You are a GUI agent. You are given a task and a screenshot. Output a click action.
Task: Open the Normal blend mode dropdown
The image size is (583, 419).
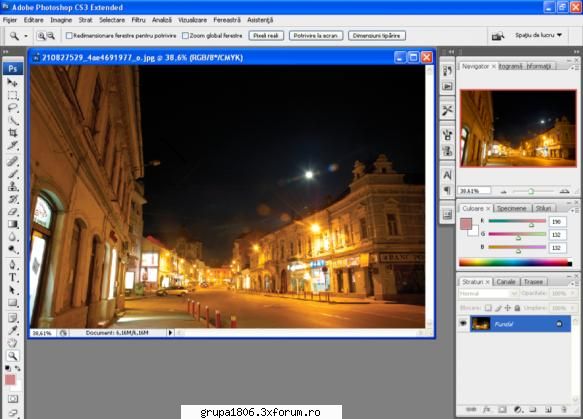(x=488, y=294)
